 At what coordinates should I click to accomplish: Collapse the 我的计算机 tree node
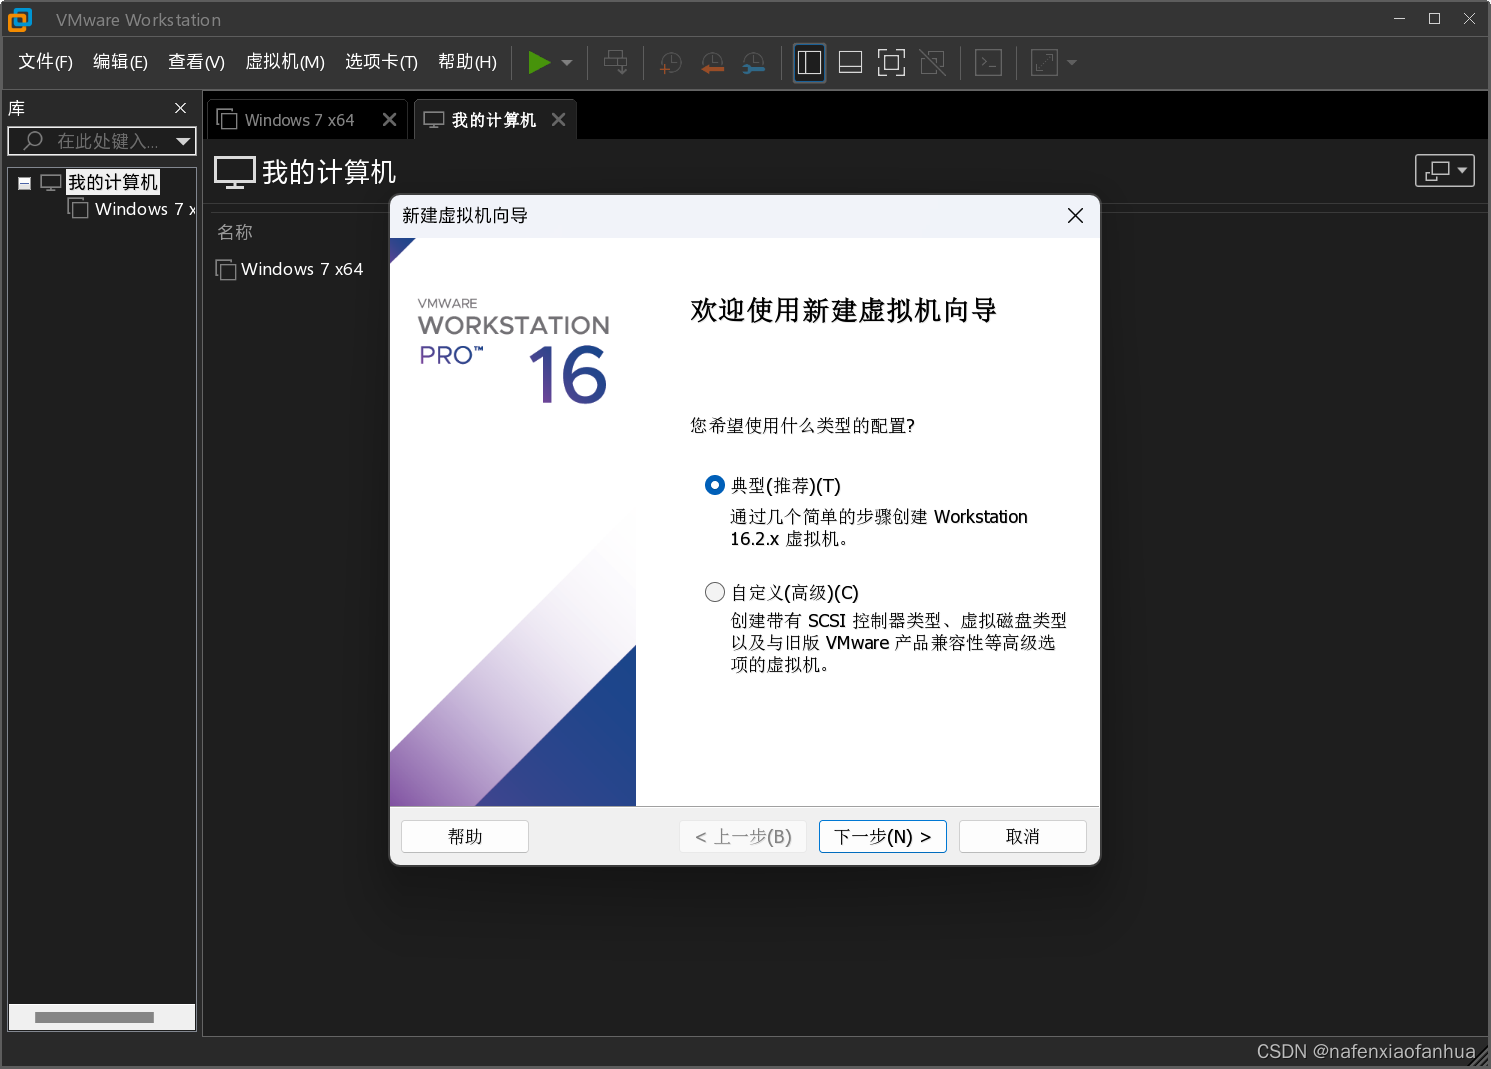coord(25,183)
